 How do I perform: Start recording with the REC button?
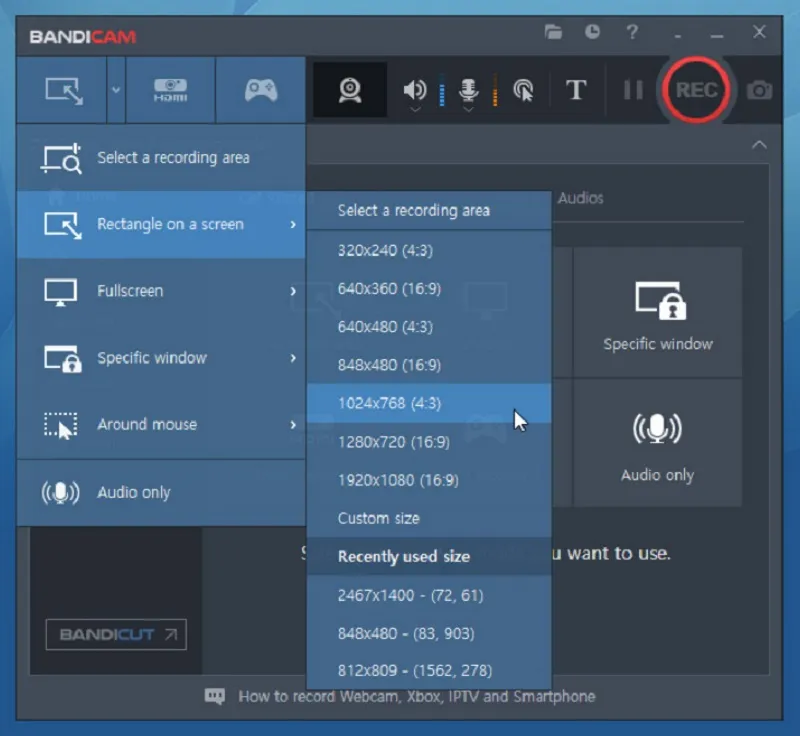point(696,90)
